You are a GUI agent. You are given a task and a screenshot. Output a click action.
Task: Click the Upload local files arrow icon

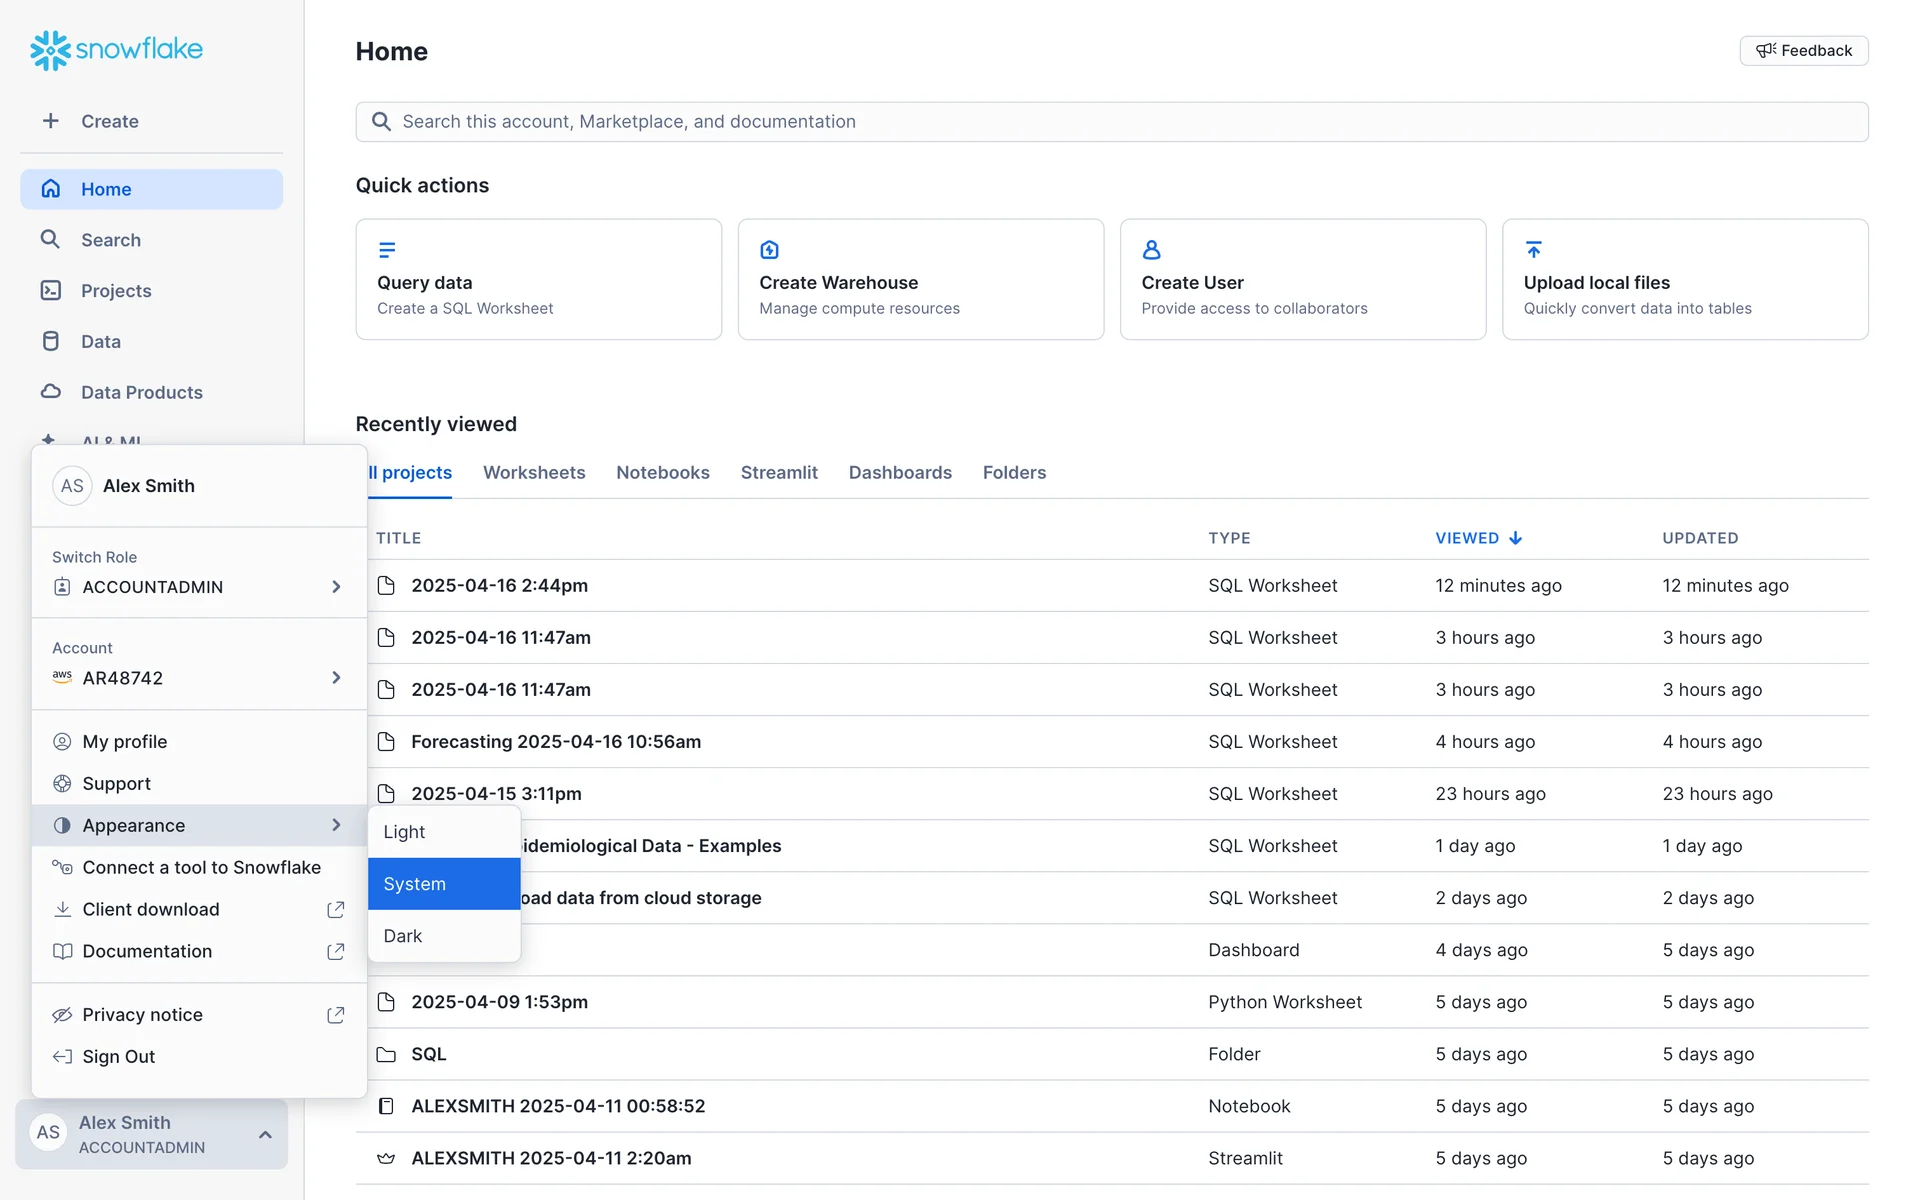1533,249
